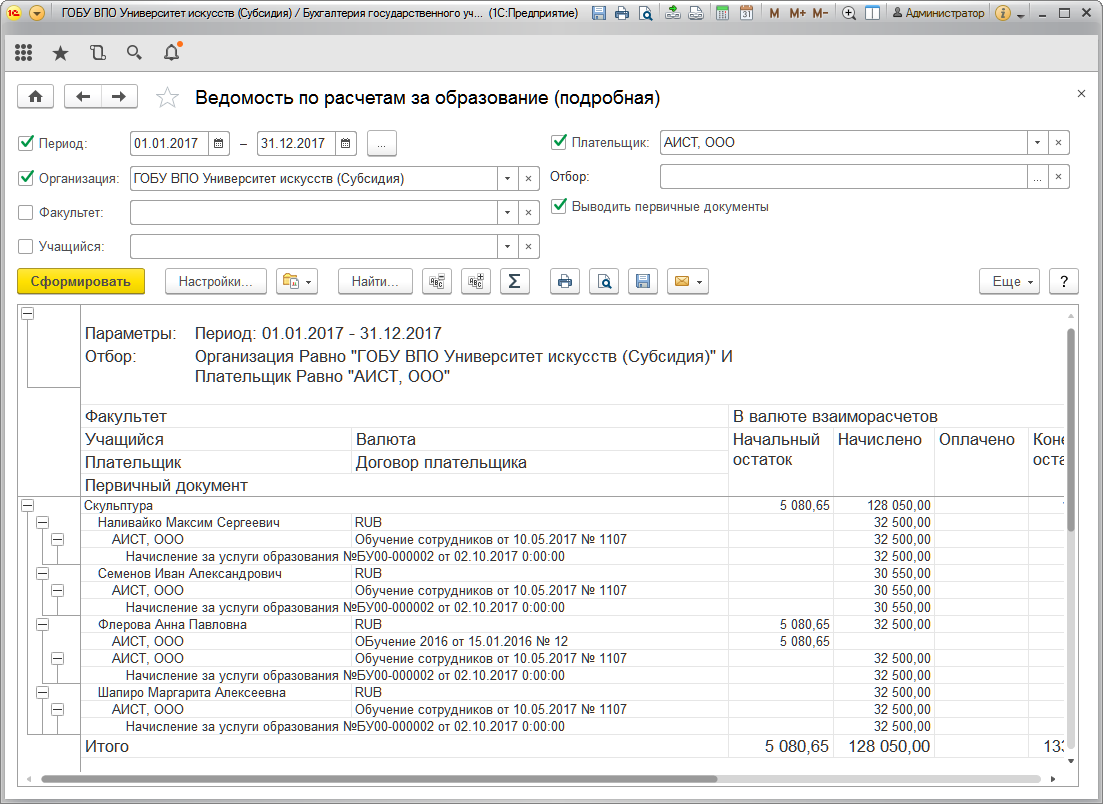This screenshot has width=1103, height=804.
Task: Click title bar print icon
Action: click(x=622, y=13)
